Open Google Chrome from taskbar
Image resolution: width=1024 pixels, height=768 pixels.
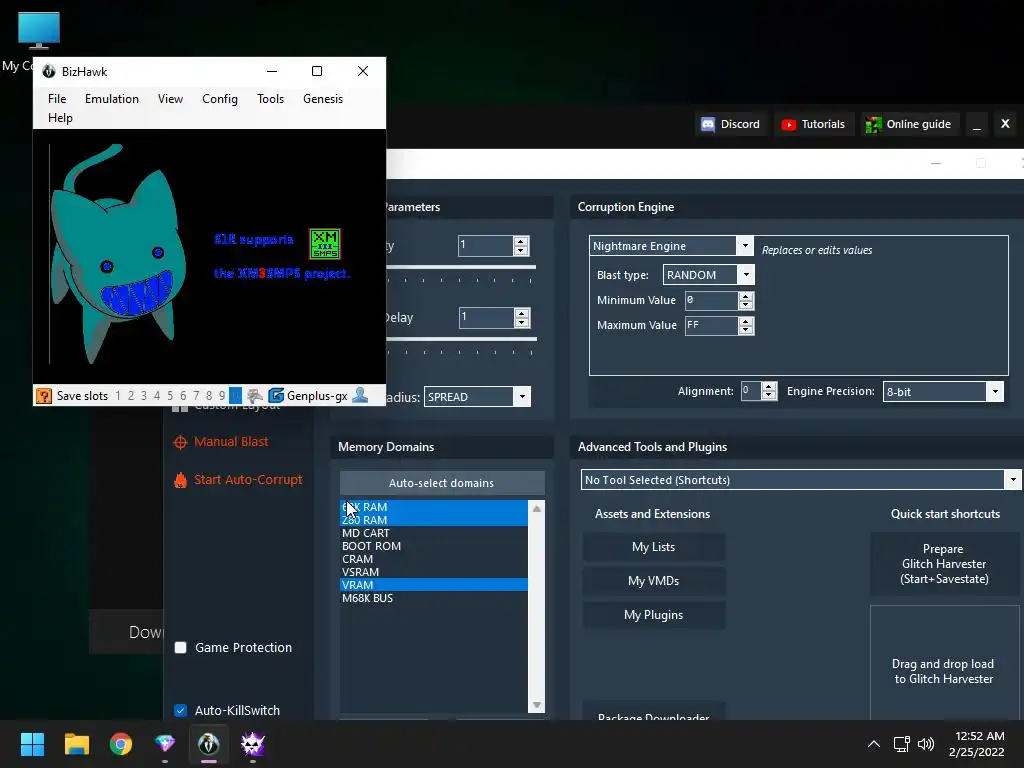[121, 744]
